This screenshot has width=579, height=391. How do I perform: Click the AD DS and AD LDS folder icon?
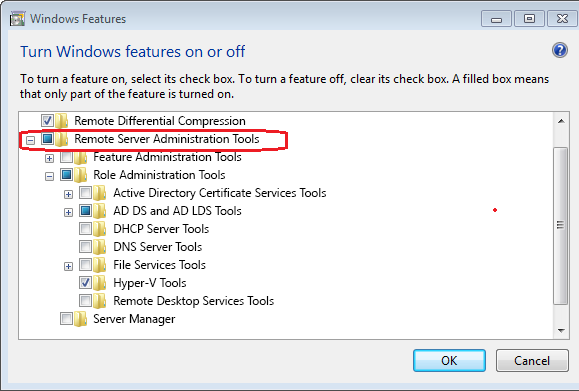tap(99, 211)
